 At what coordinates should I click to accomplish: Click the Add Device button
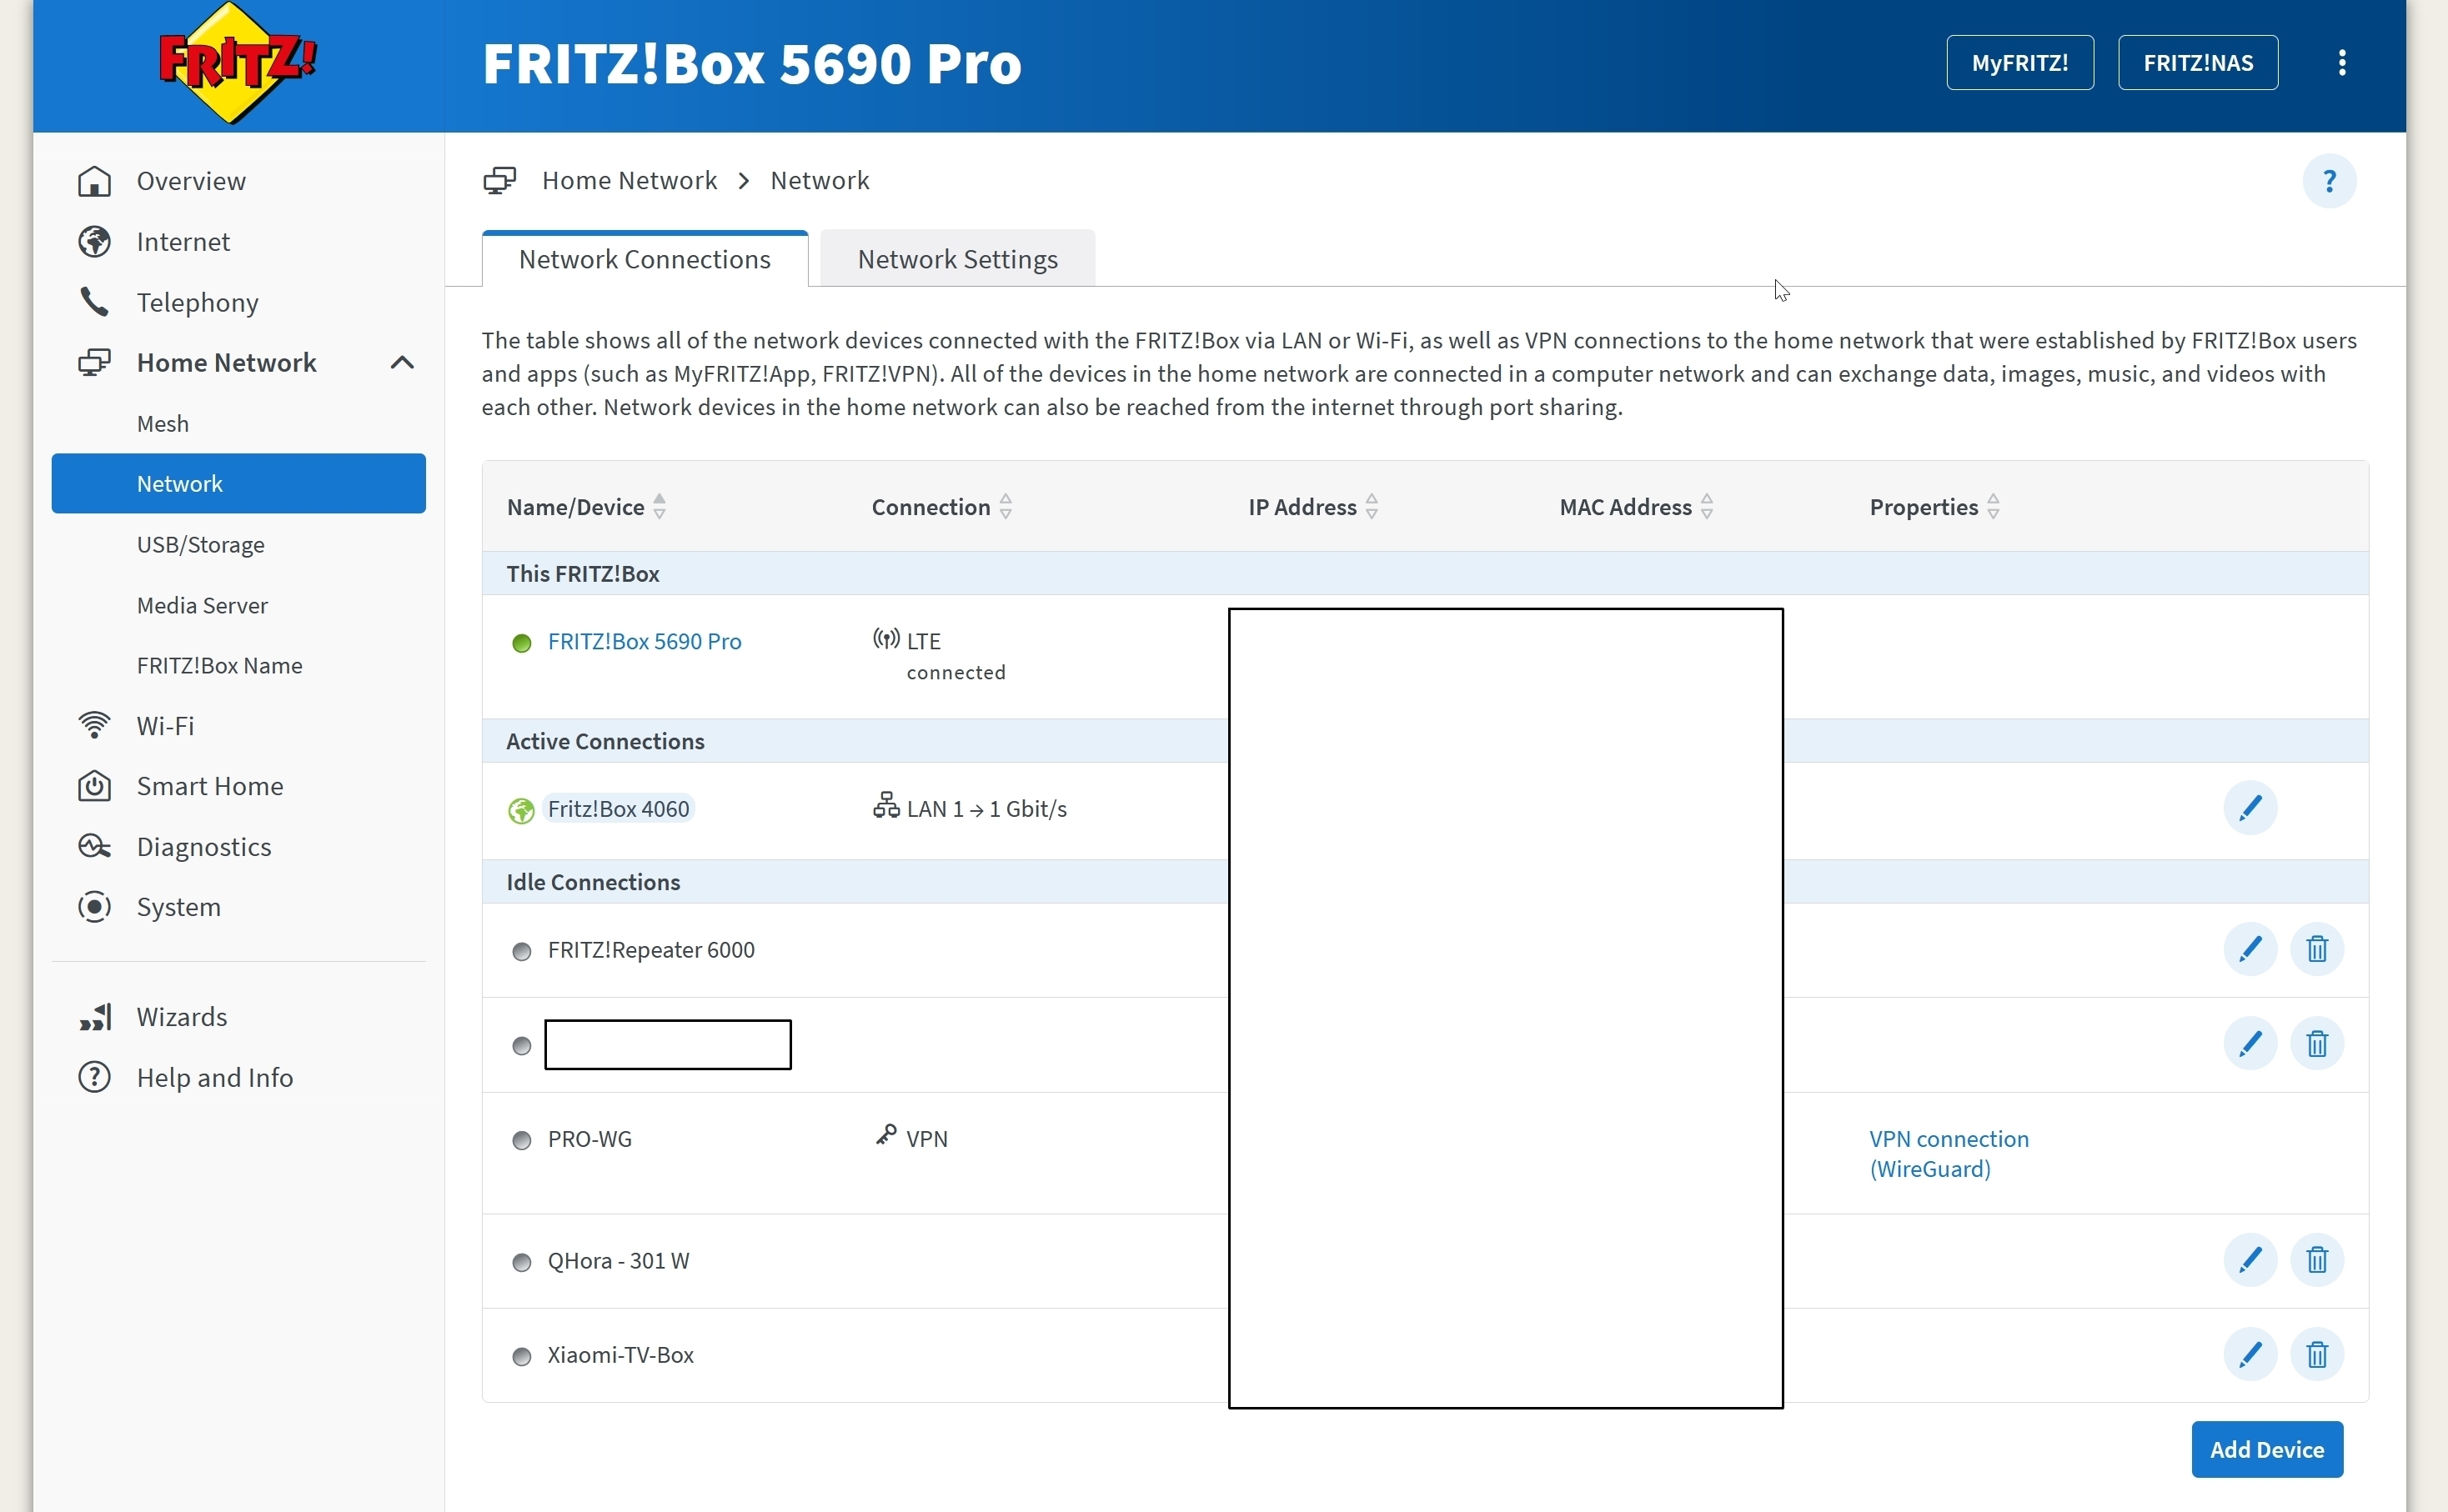coord(2266,1450)
